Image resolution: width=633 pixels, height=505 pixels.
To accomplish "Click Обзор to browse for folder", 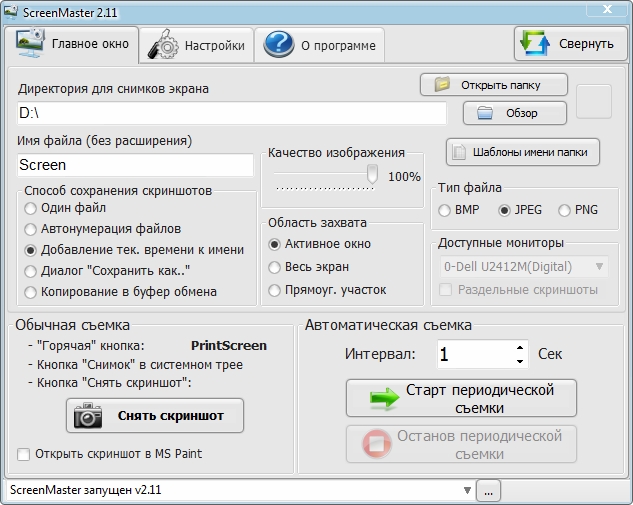I will (515, 113).
